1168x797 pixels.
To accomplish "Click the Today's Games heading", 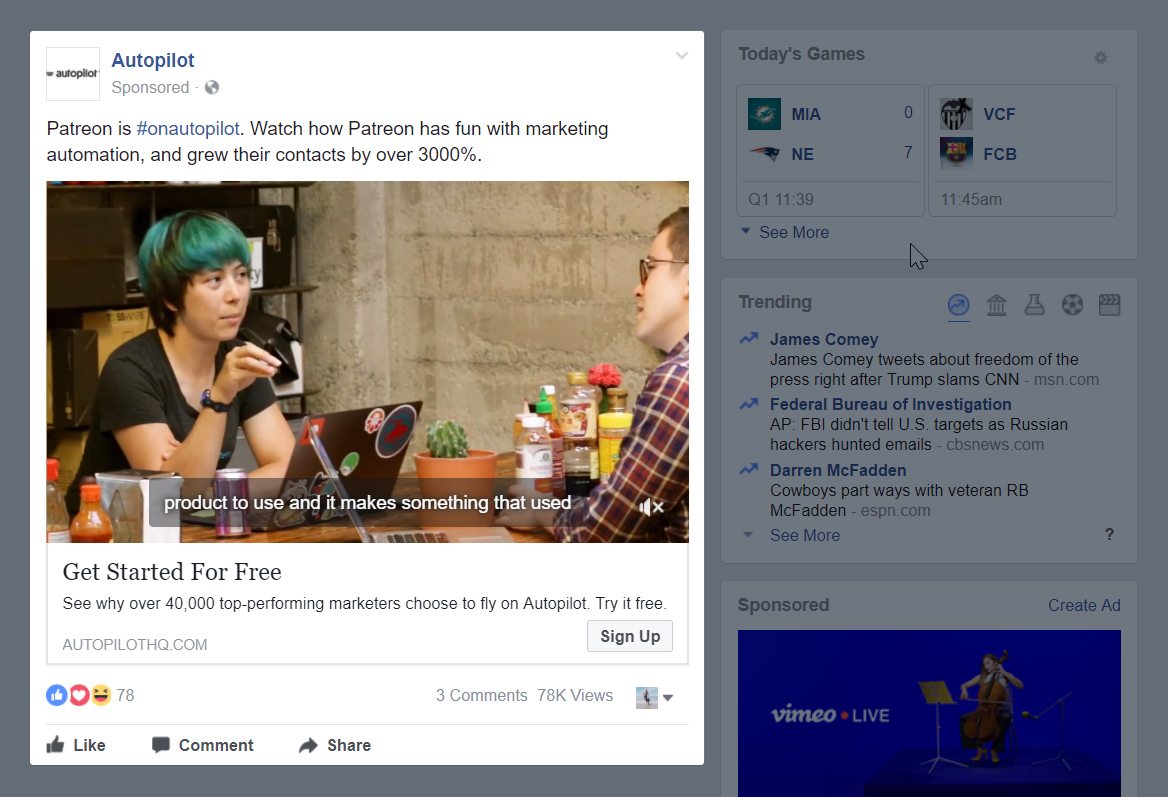I will [x=802, y=54].
